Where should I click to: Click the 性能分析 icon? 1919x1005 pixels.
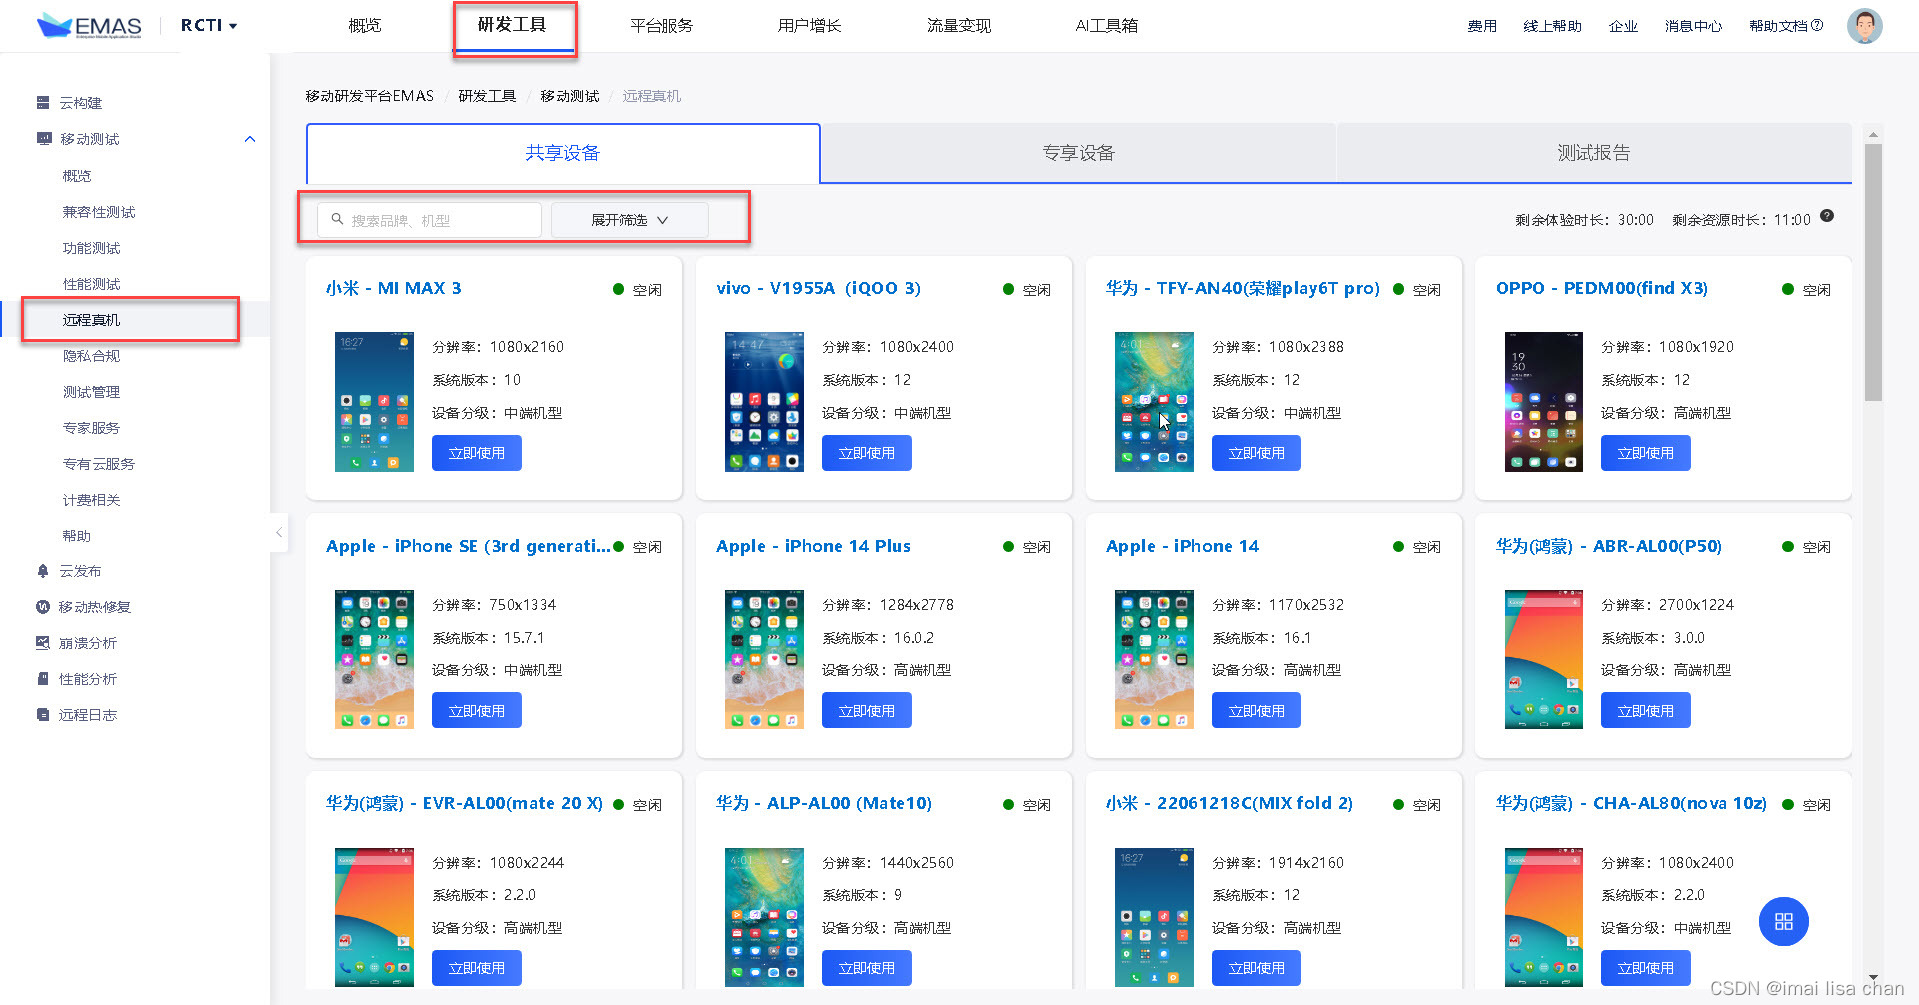[x=43, y=679]
